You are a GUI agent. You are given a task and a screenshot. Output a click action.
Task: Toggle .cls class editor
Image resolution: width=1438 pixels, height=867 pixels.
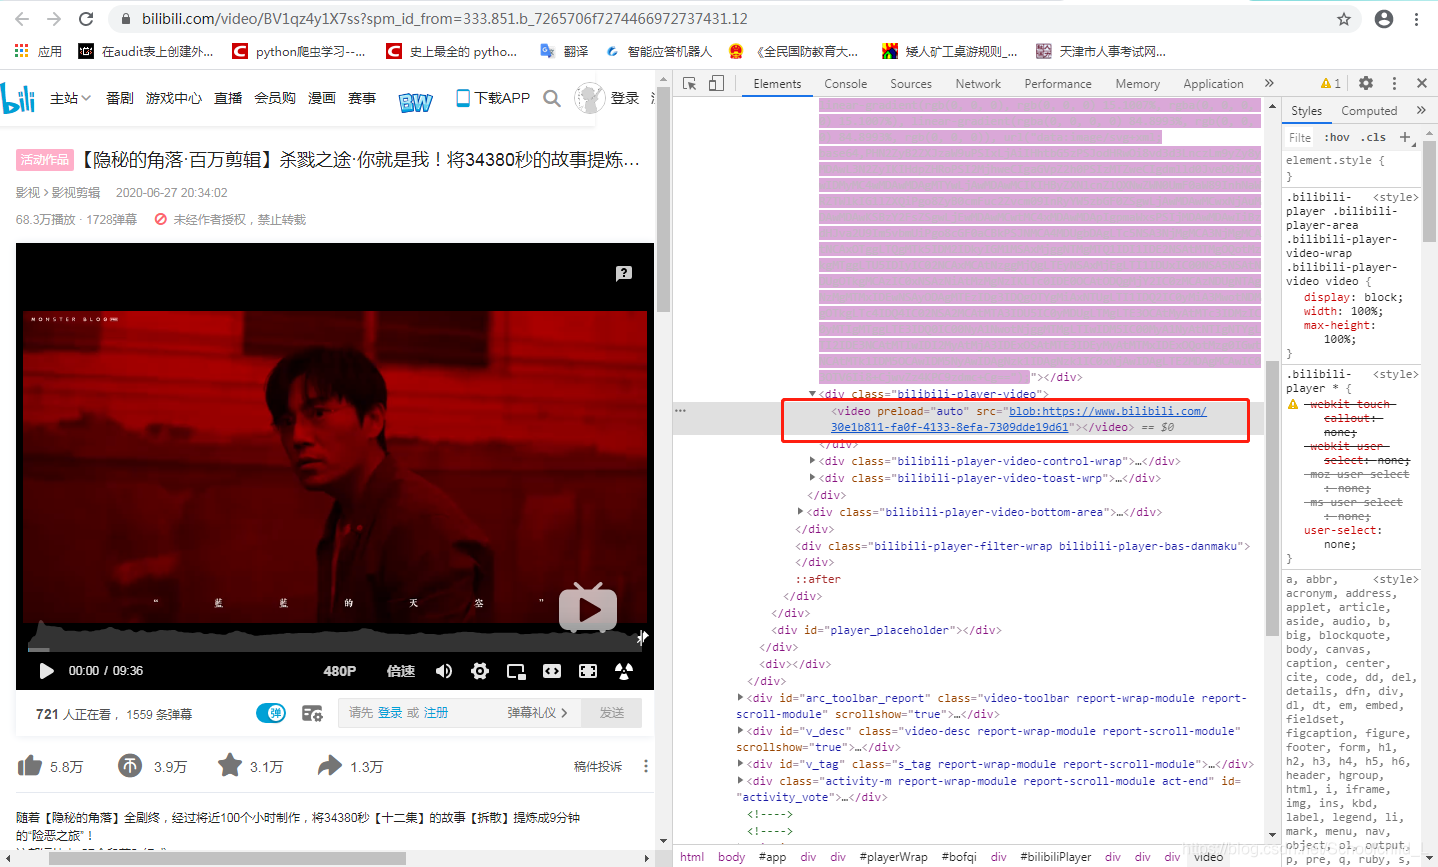tap(1374, 138)
